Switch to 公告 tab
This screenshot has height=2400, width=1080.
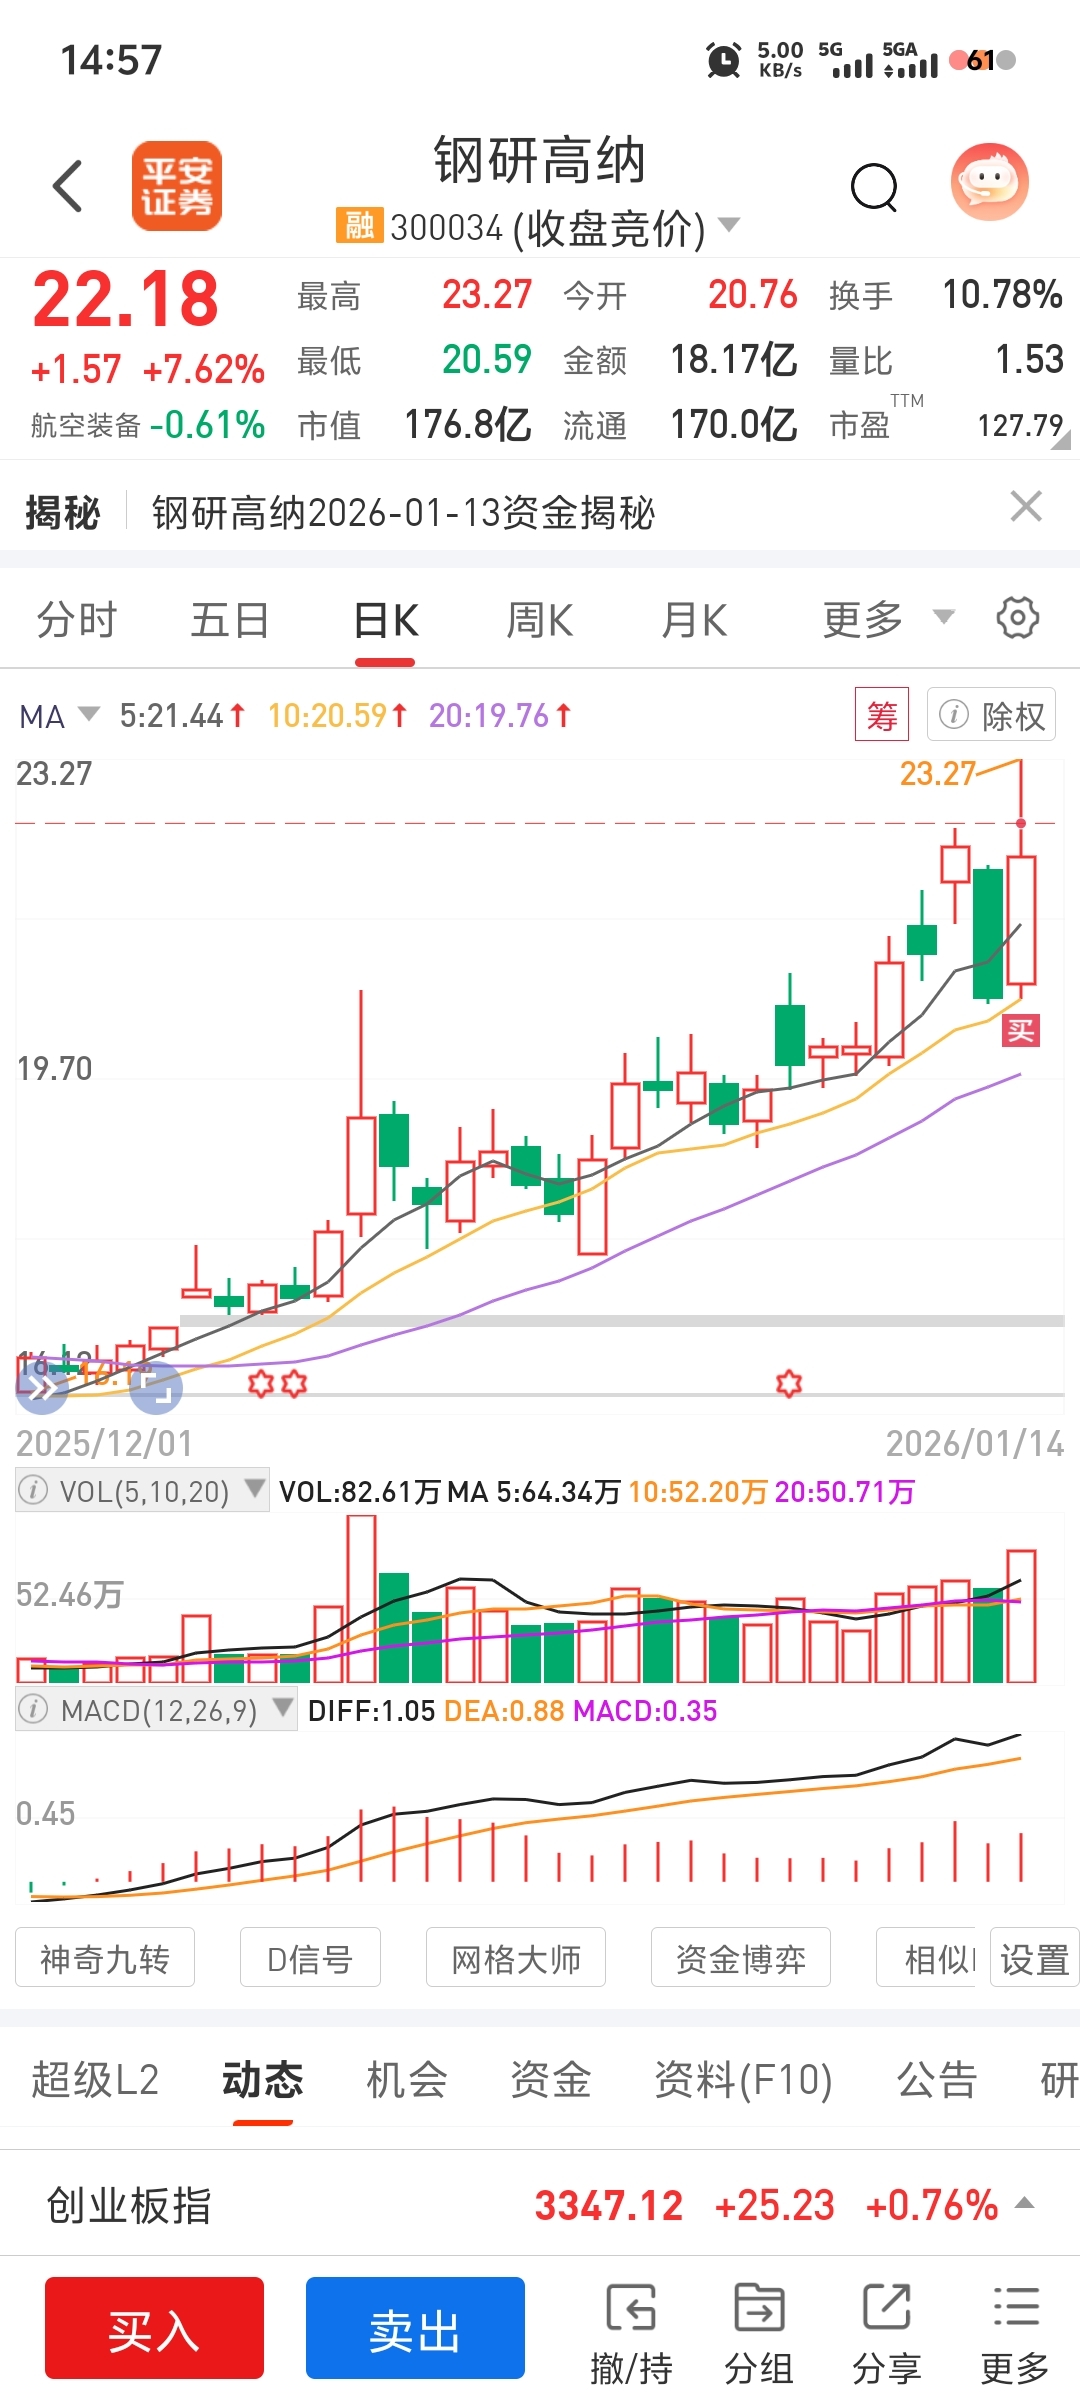(937, 2080)
